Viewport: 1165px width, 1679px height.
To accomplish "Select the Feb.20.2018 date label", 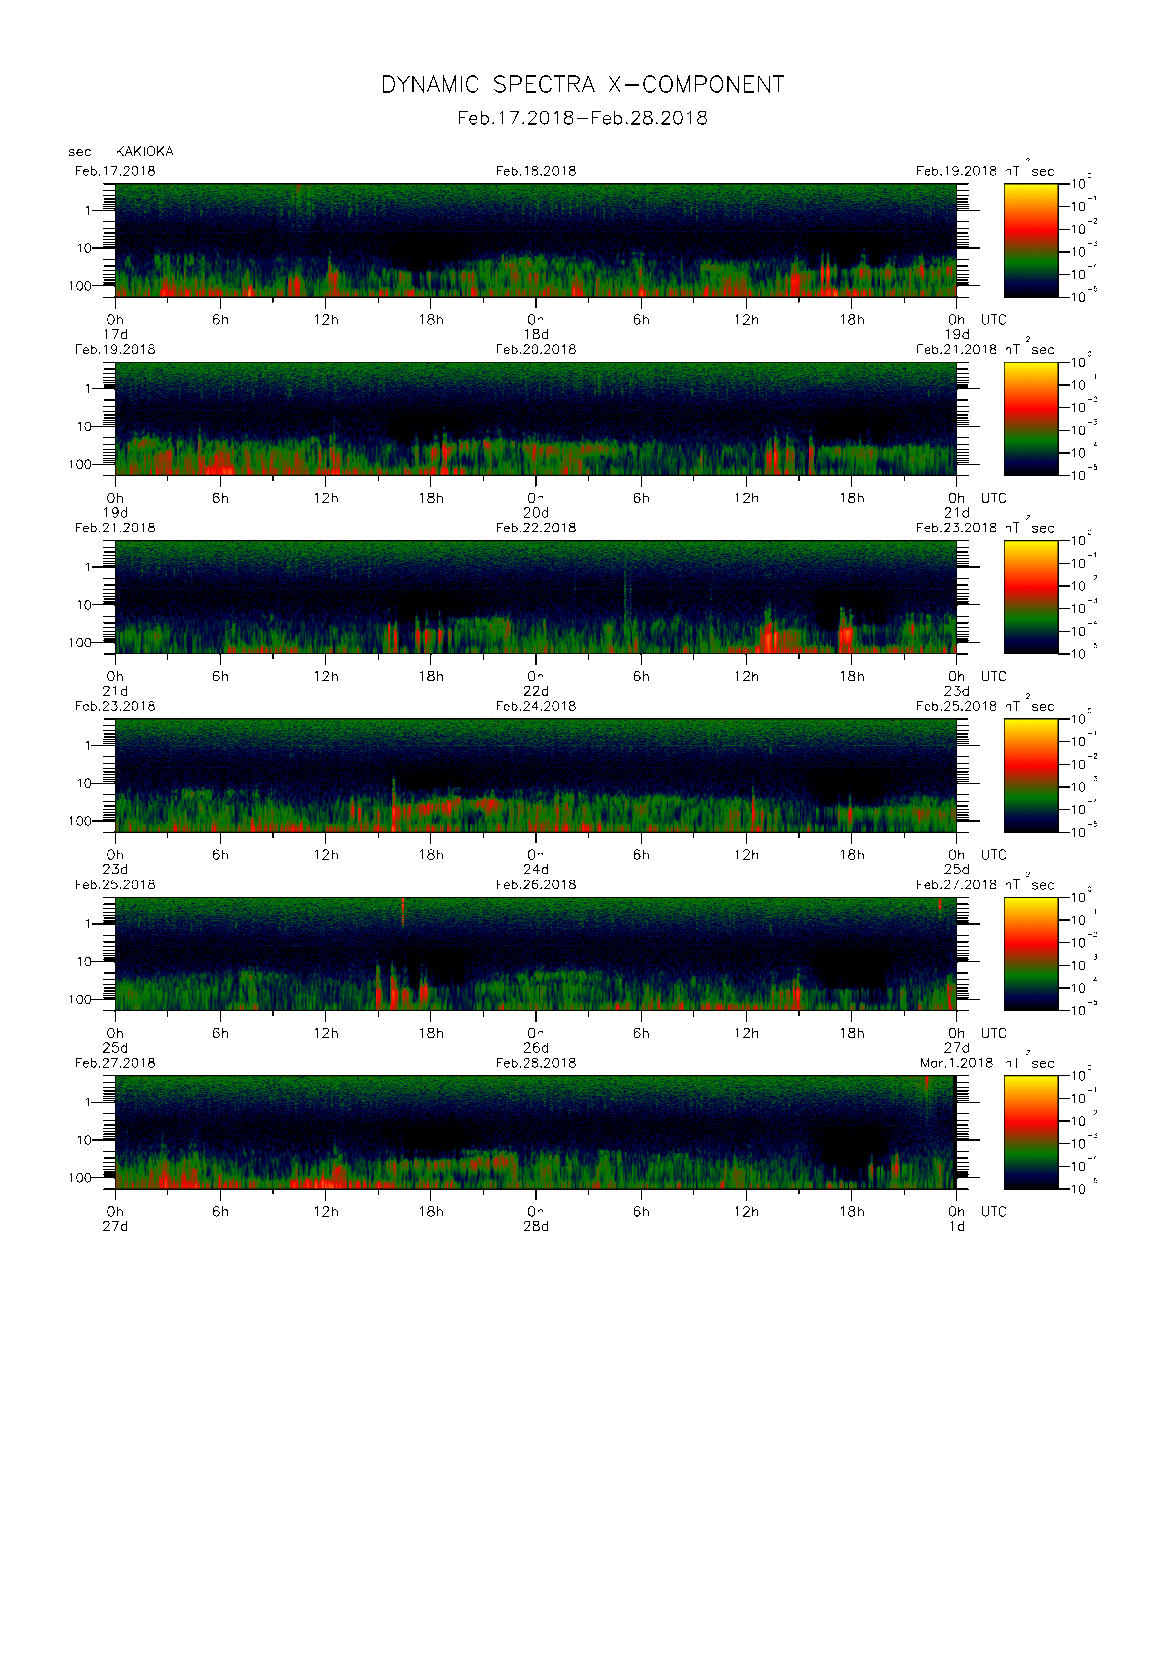I will (x=536, y=349).
